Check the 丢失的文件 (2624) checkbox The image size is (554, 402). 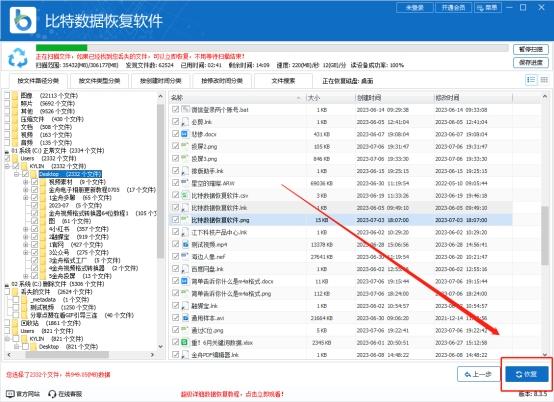(7, 292)
